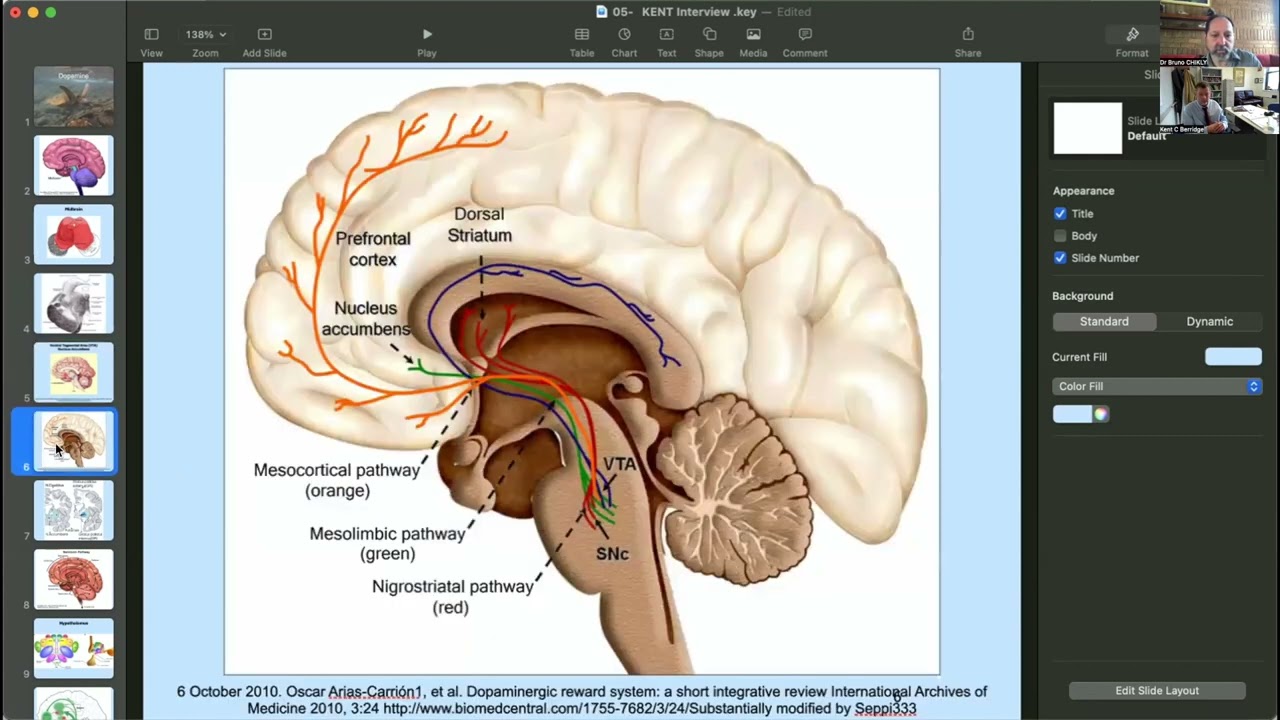This screenshot has height=720, width=1280.
Task: Select slide 5 thumbnail
Action: click(74, 372)
